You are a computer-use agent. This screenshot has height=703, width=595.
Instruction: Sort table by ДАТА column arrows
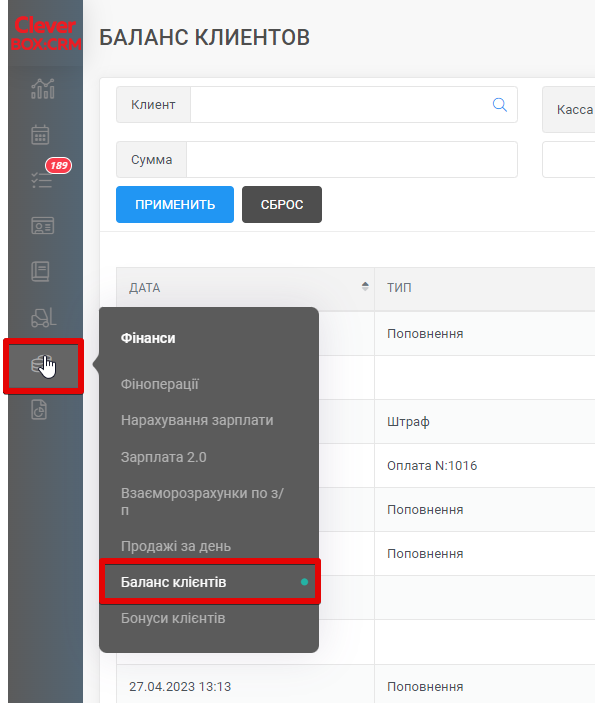point(365,286)
